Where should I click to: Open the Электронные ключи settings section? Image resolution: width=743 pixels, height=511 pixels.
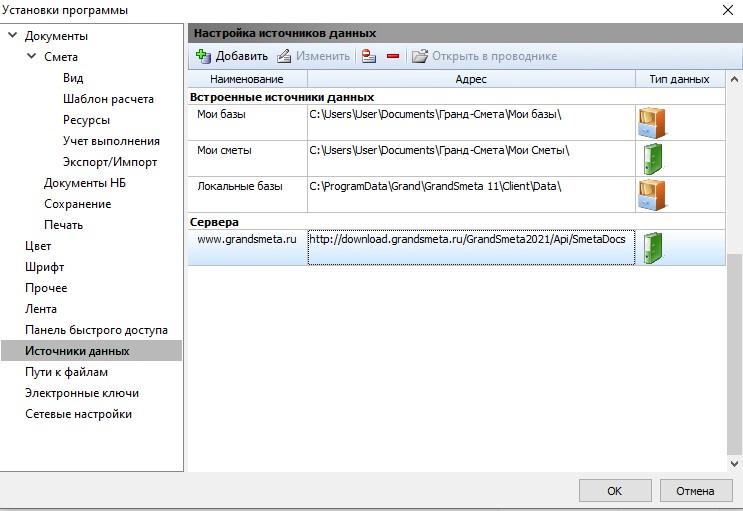[x=82, y=393]
